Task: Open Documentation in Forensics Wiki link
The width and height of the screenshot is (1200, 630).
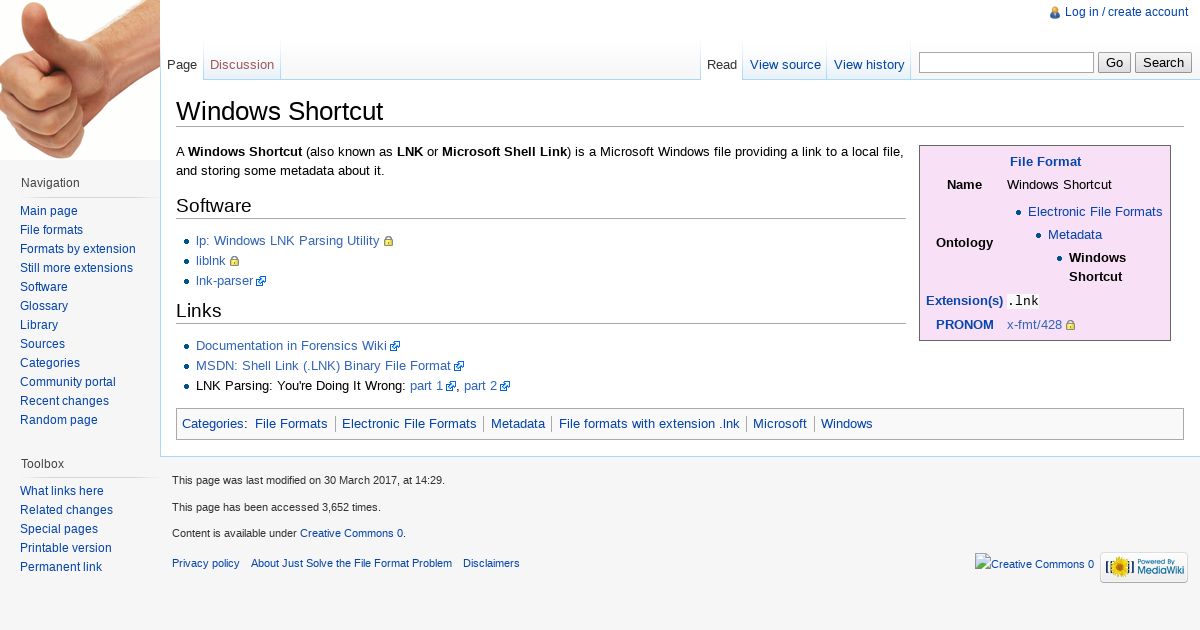Action: click(x=291, y=346)
